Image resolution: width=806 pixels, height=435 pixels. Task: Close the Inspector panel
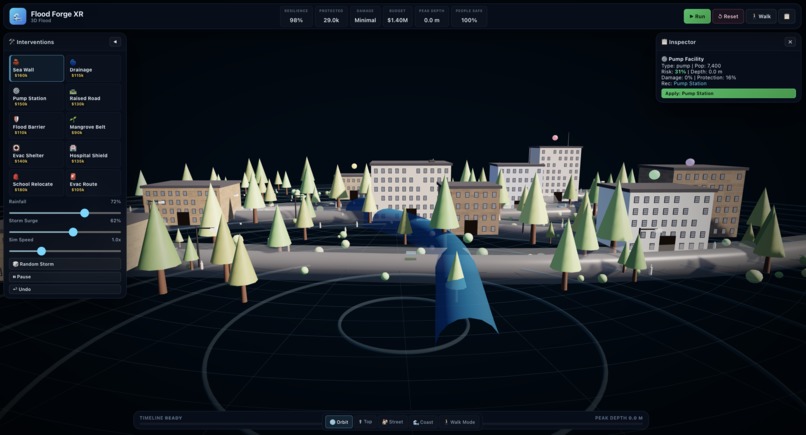click(x=790, y=42)
